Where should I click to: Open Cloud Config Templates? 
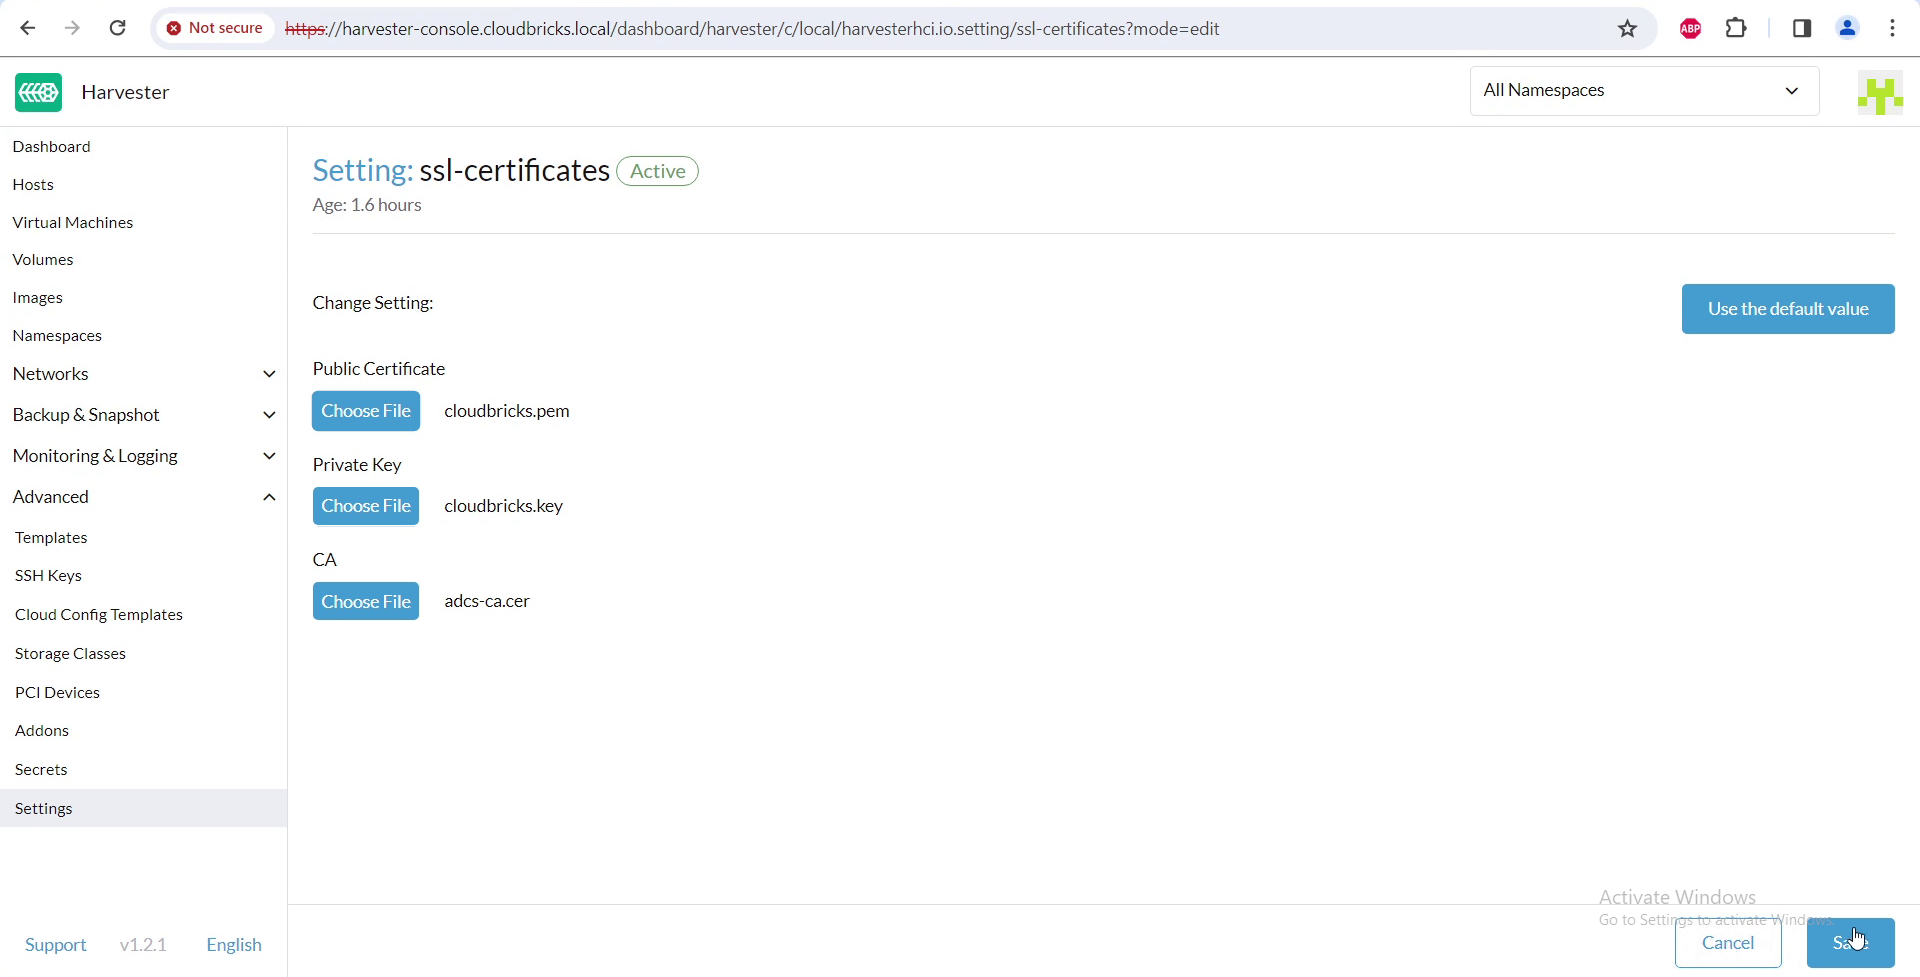point(99,615)
